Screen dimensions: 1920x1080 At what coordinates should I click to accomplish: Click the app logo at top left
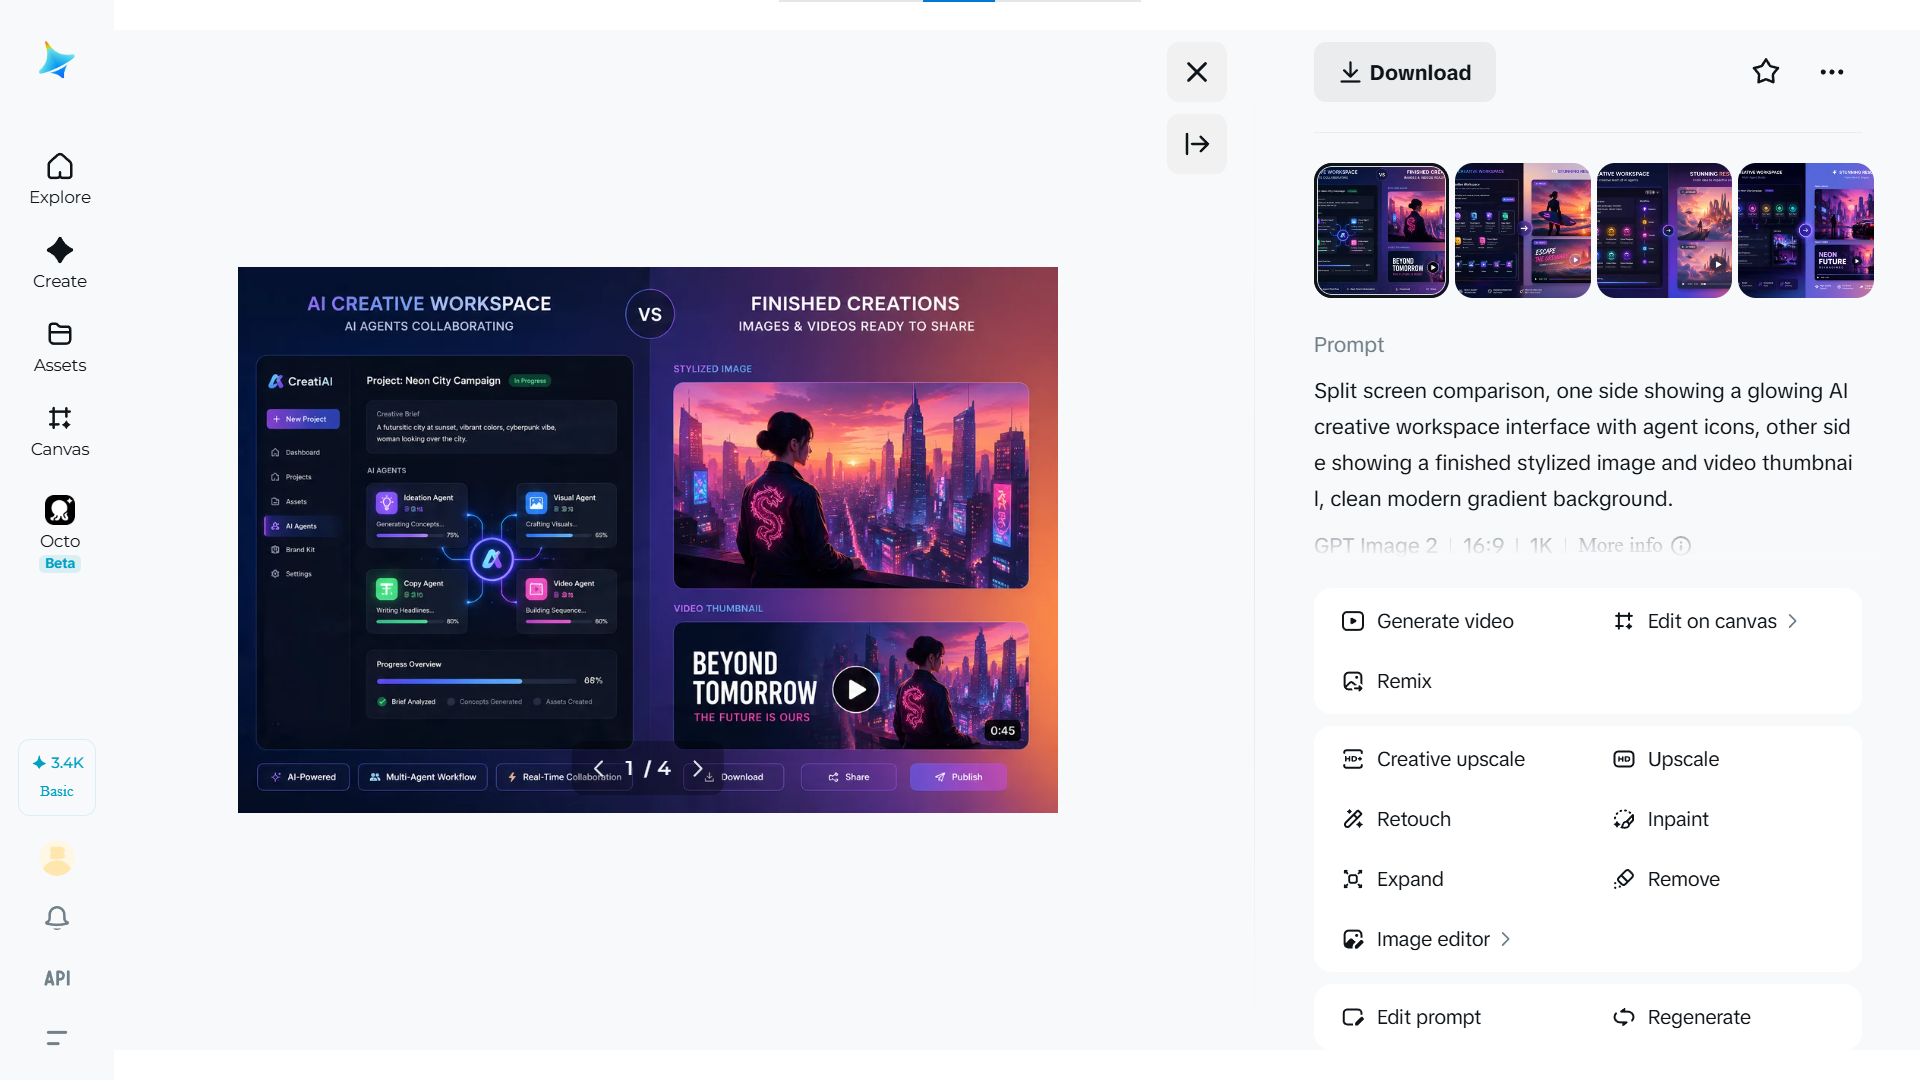pyautogui.click(x=57, y=61)
